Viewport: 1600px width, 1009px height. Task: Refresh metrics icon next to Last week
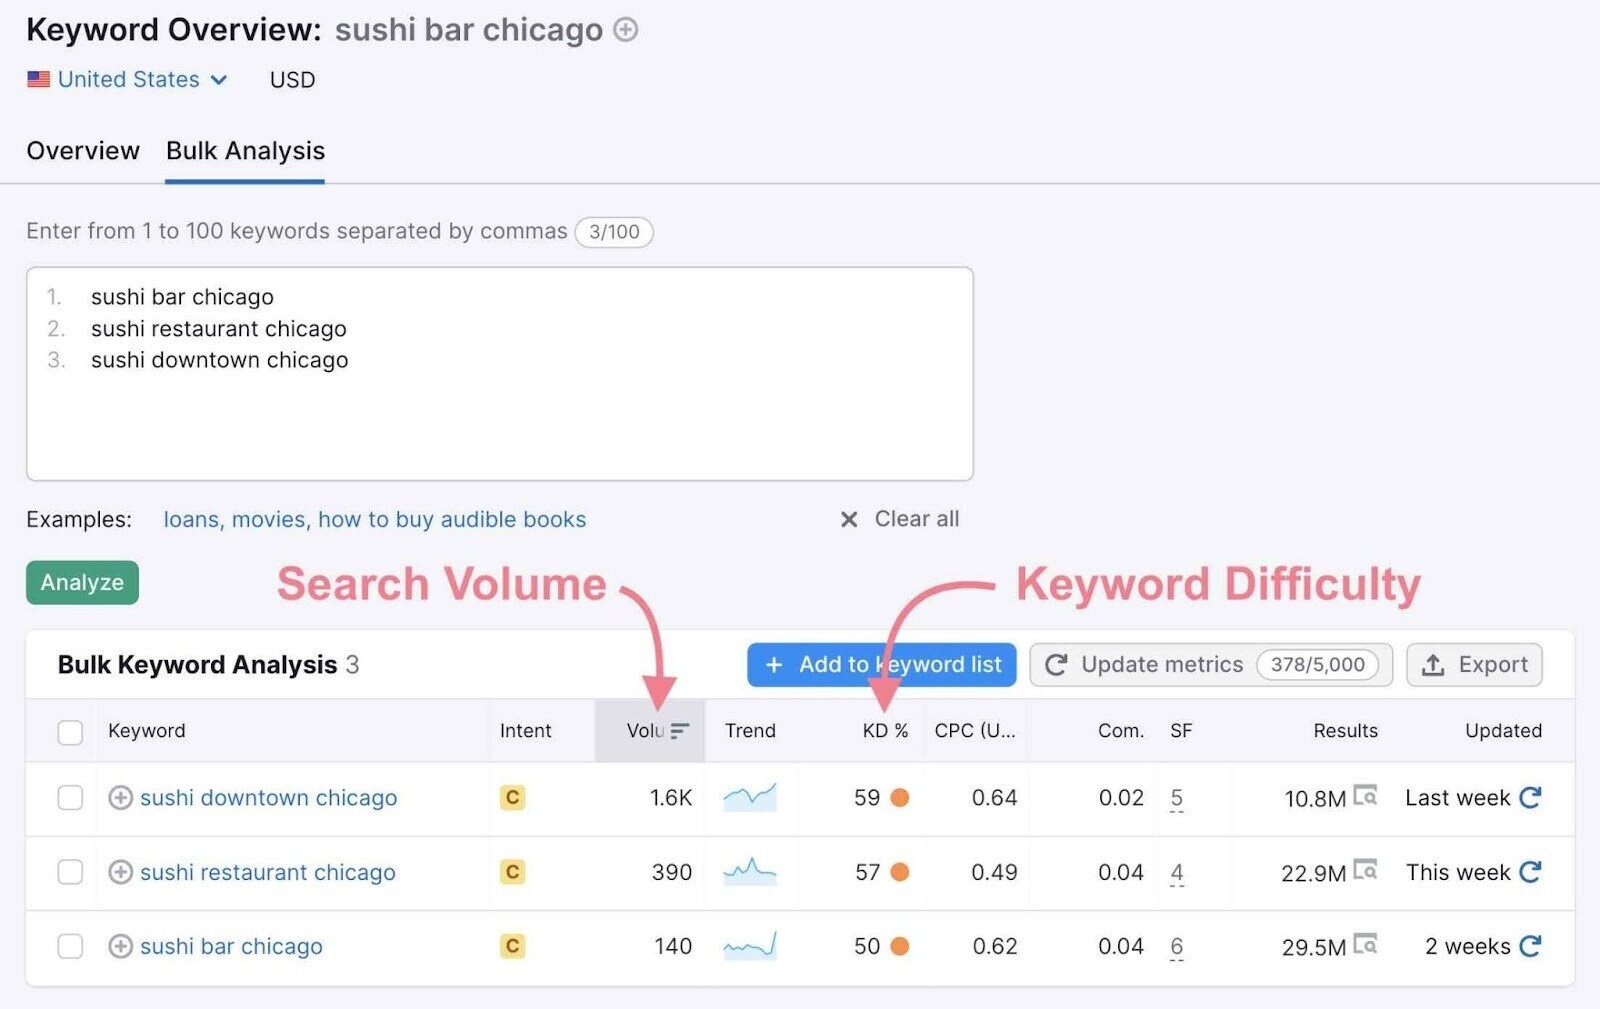tap(1530, 797)
